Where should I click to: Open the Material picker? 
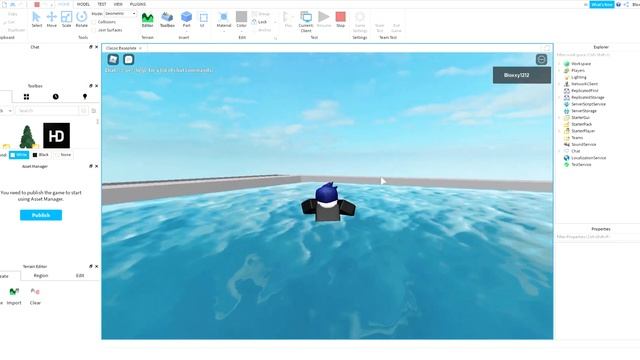(224, 20)
